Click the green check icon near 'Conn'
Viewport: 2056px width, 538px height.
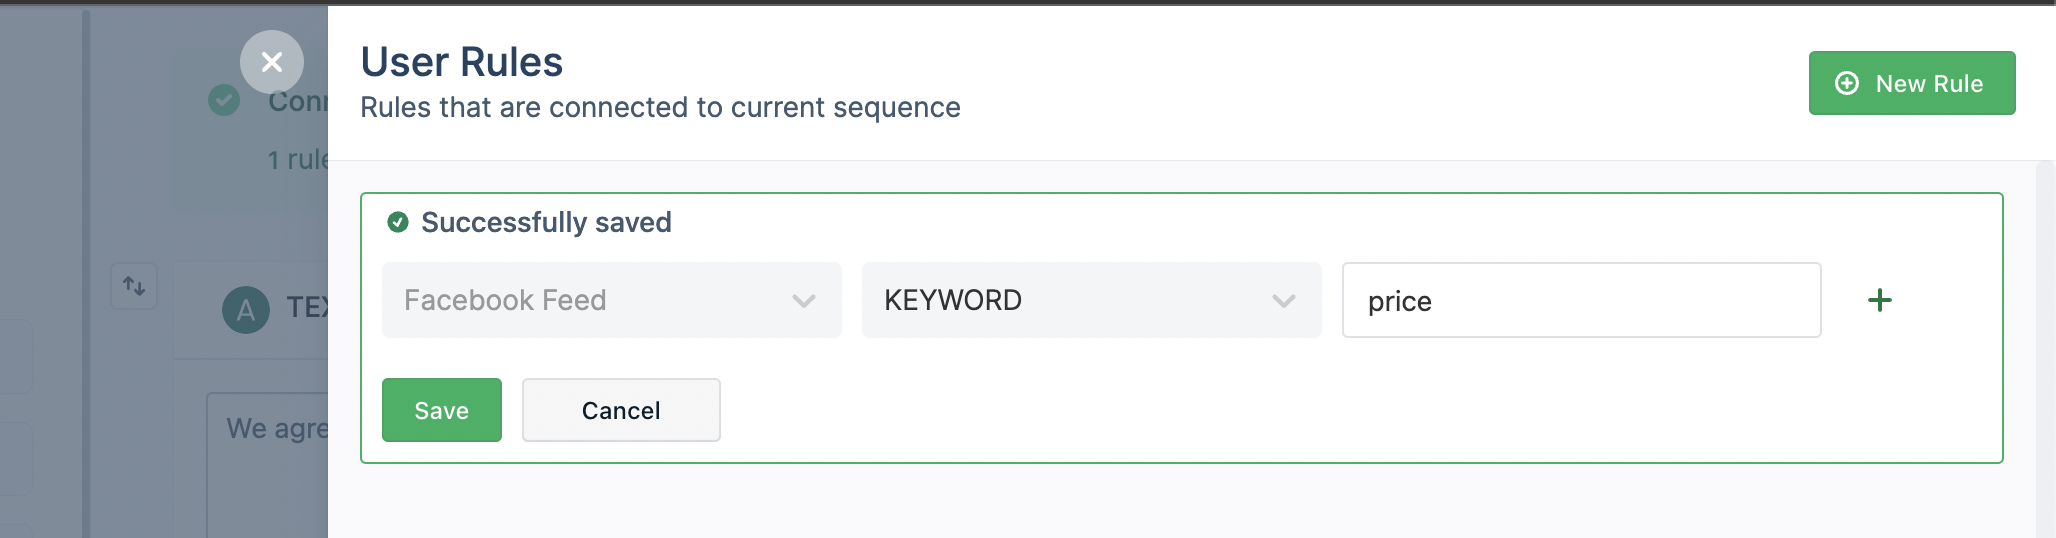click(x=224, y=100)
